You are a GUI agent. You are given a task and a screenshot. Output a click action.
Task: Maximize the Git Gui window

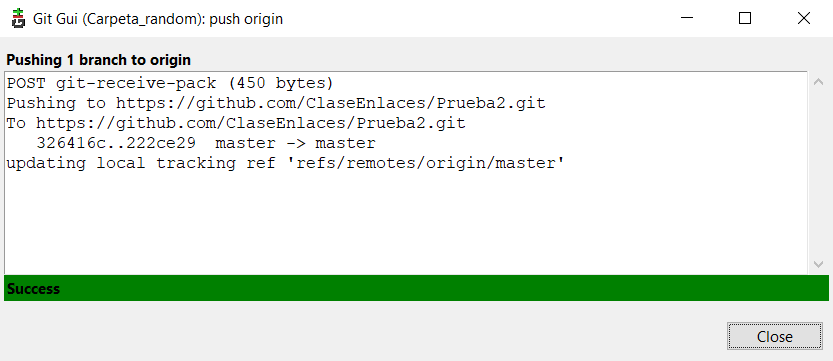click(x=745, y=18)
